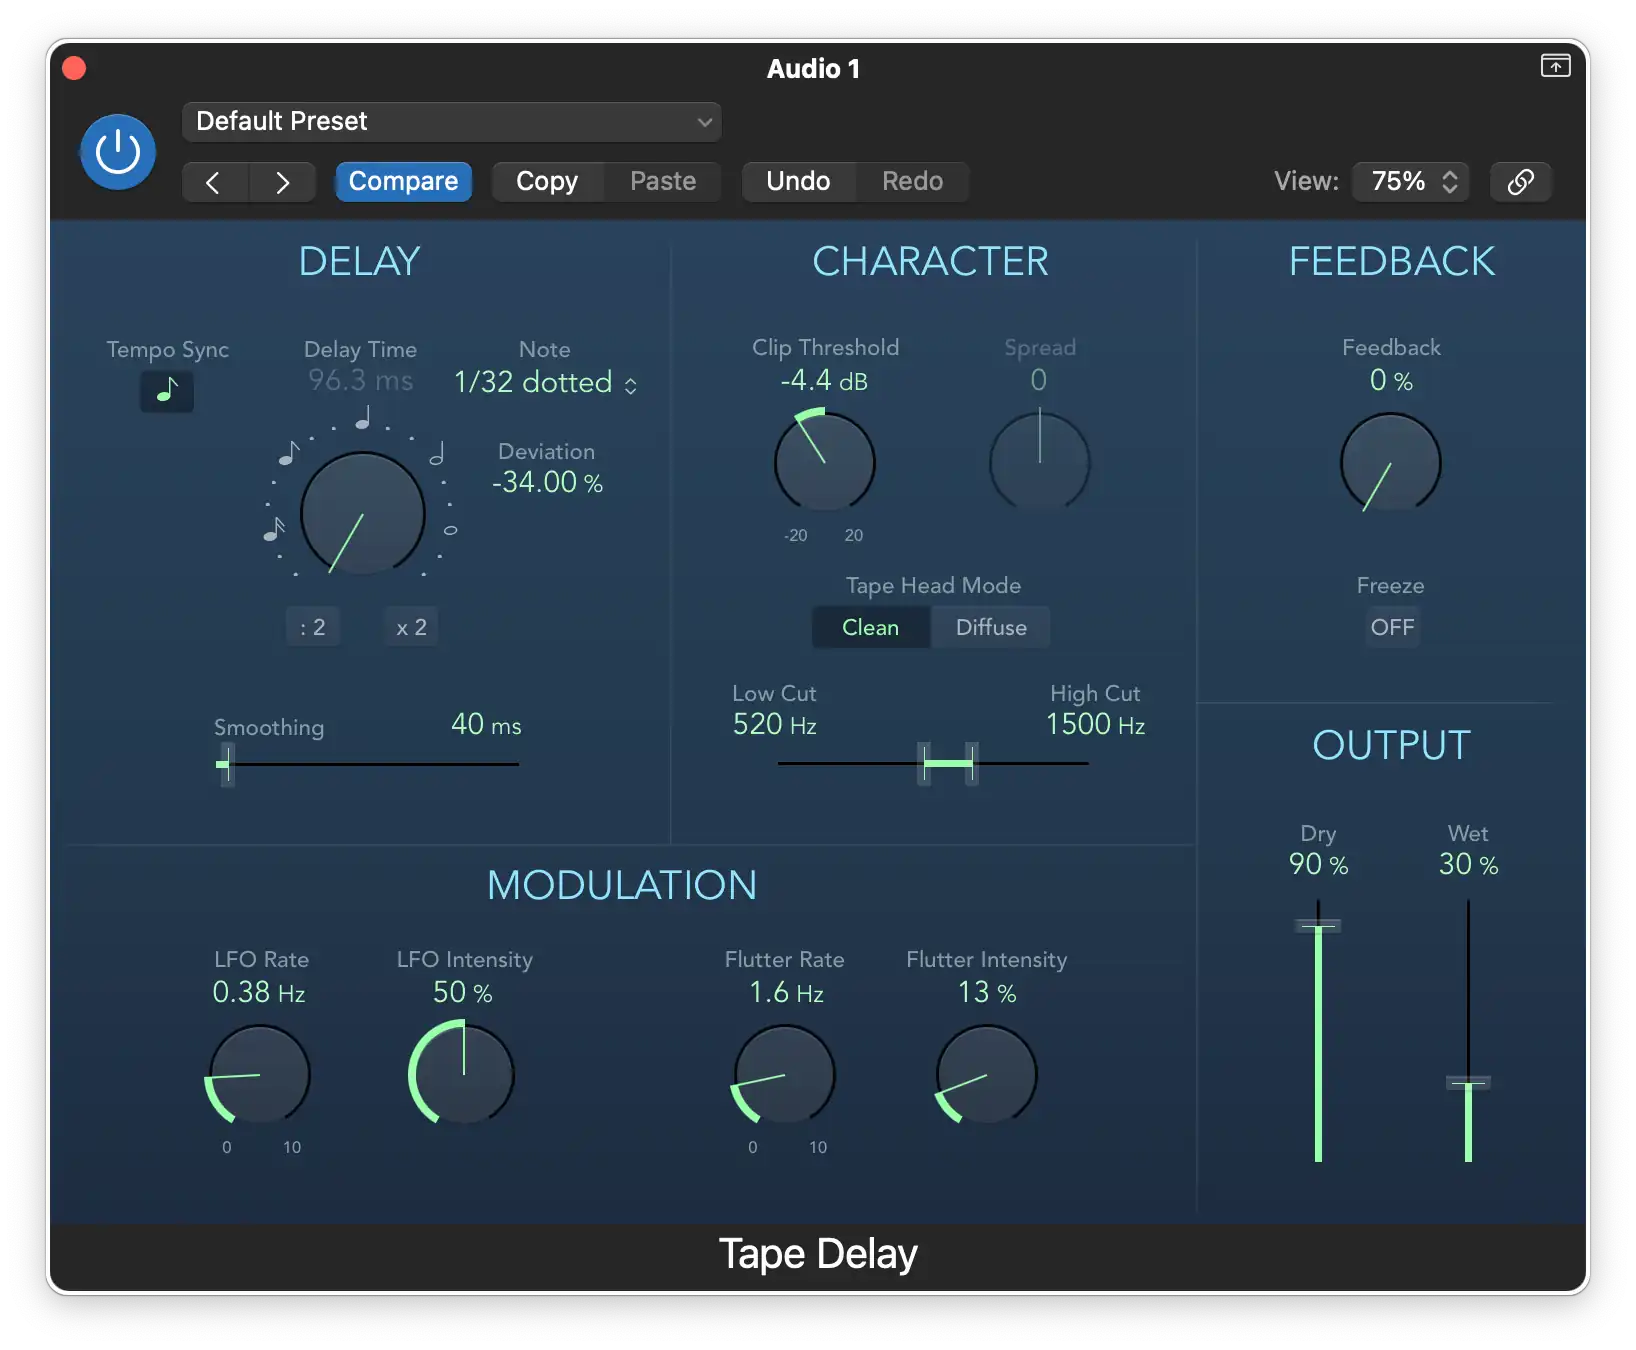Click the LFO Rate 0.38 Hz value
The width and height of the screenshot is (1636, 1350).
[x=259, y=993]
